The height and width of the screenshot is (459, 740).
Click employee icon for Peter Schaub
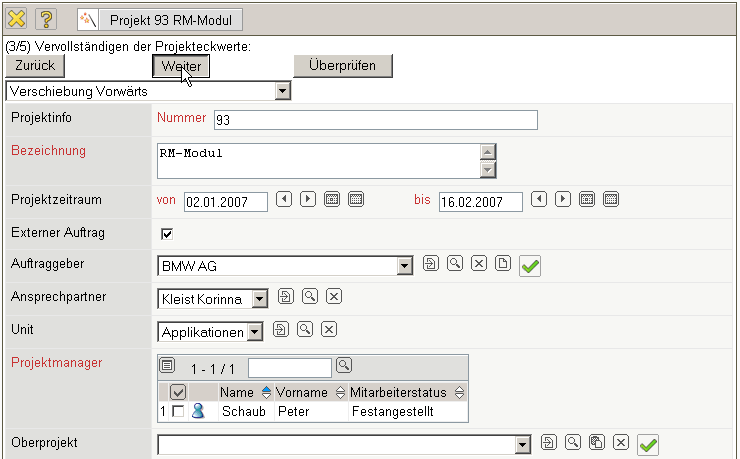pyautogui.click(x=197, y=411)
